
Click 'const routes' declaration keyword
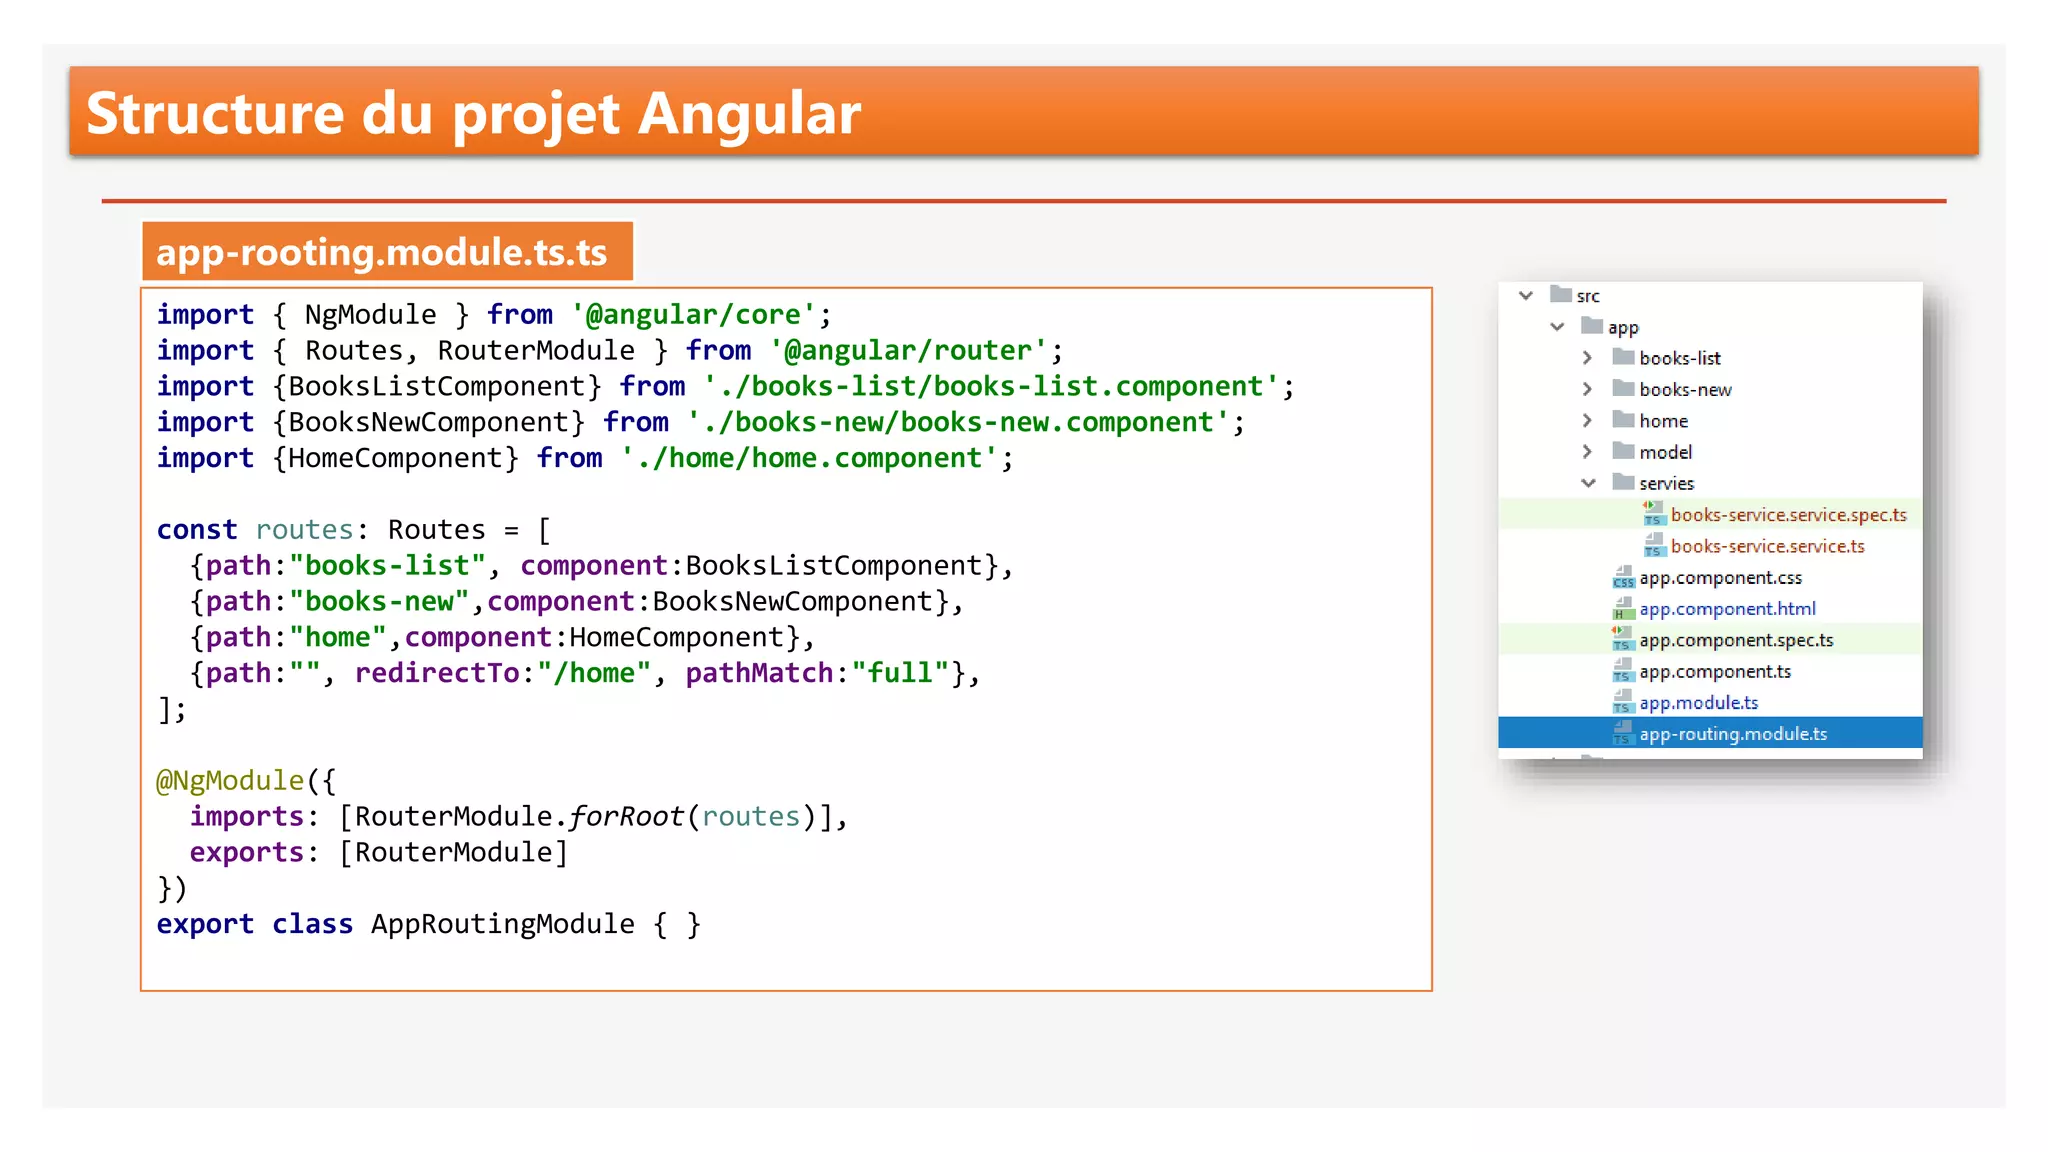click(197, 529)
